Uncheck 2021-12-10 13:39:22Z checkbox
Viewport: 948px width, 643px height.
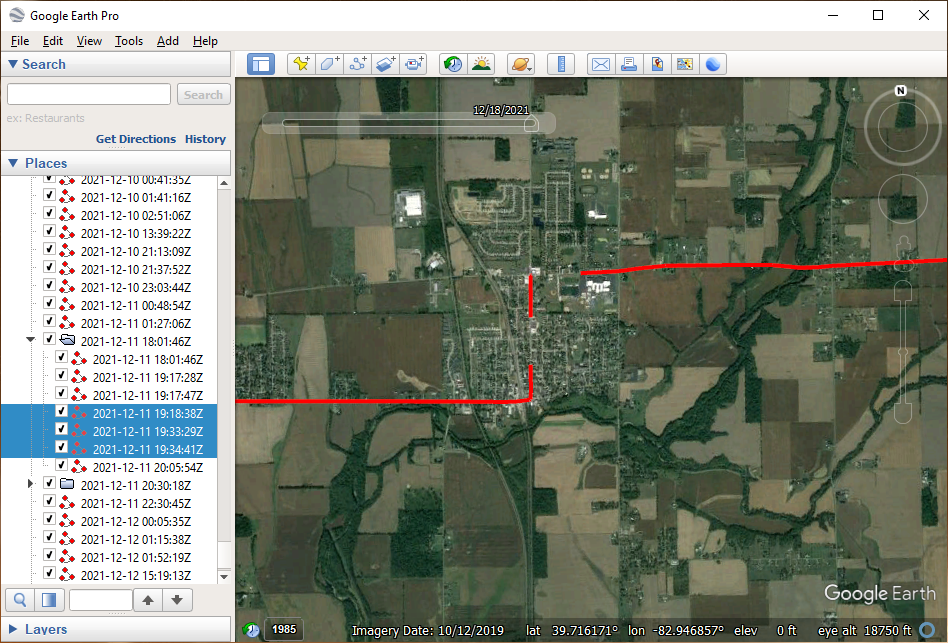(x=50, y=231)
